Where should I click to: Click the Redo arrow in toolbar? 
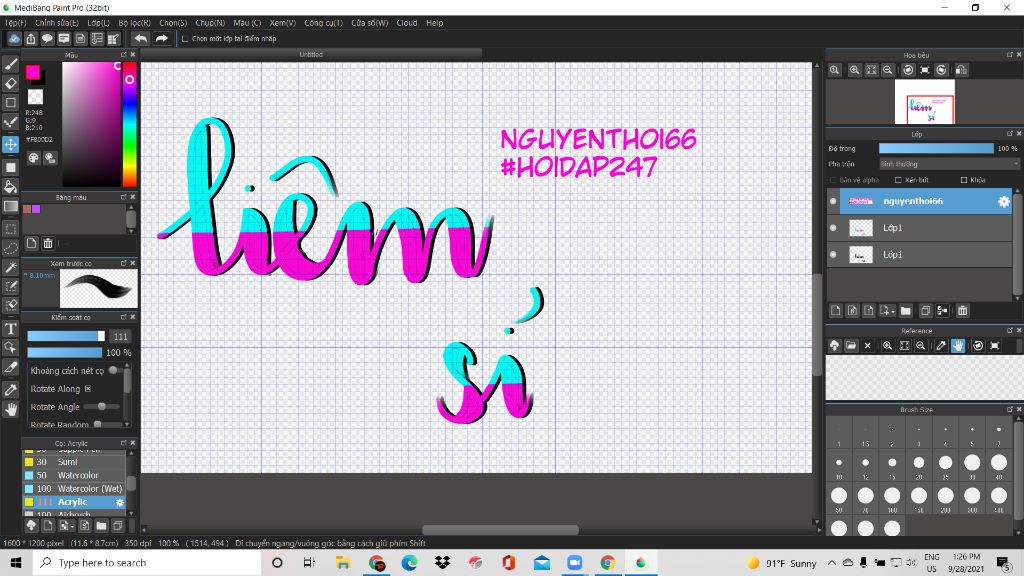[x=161, y=39]
